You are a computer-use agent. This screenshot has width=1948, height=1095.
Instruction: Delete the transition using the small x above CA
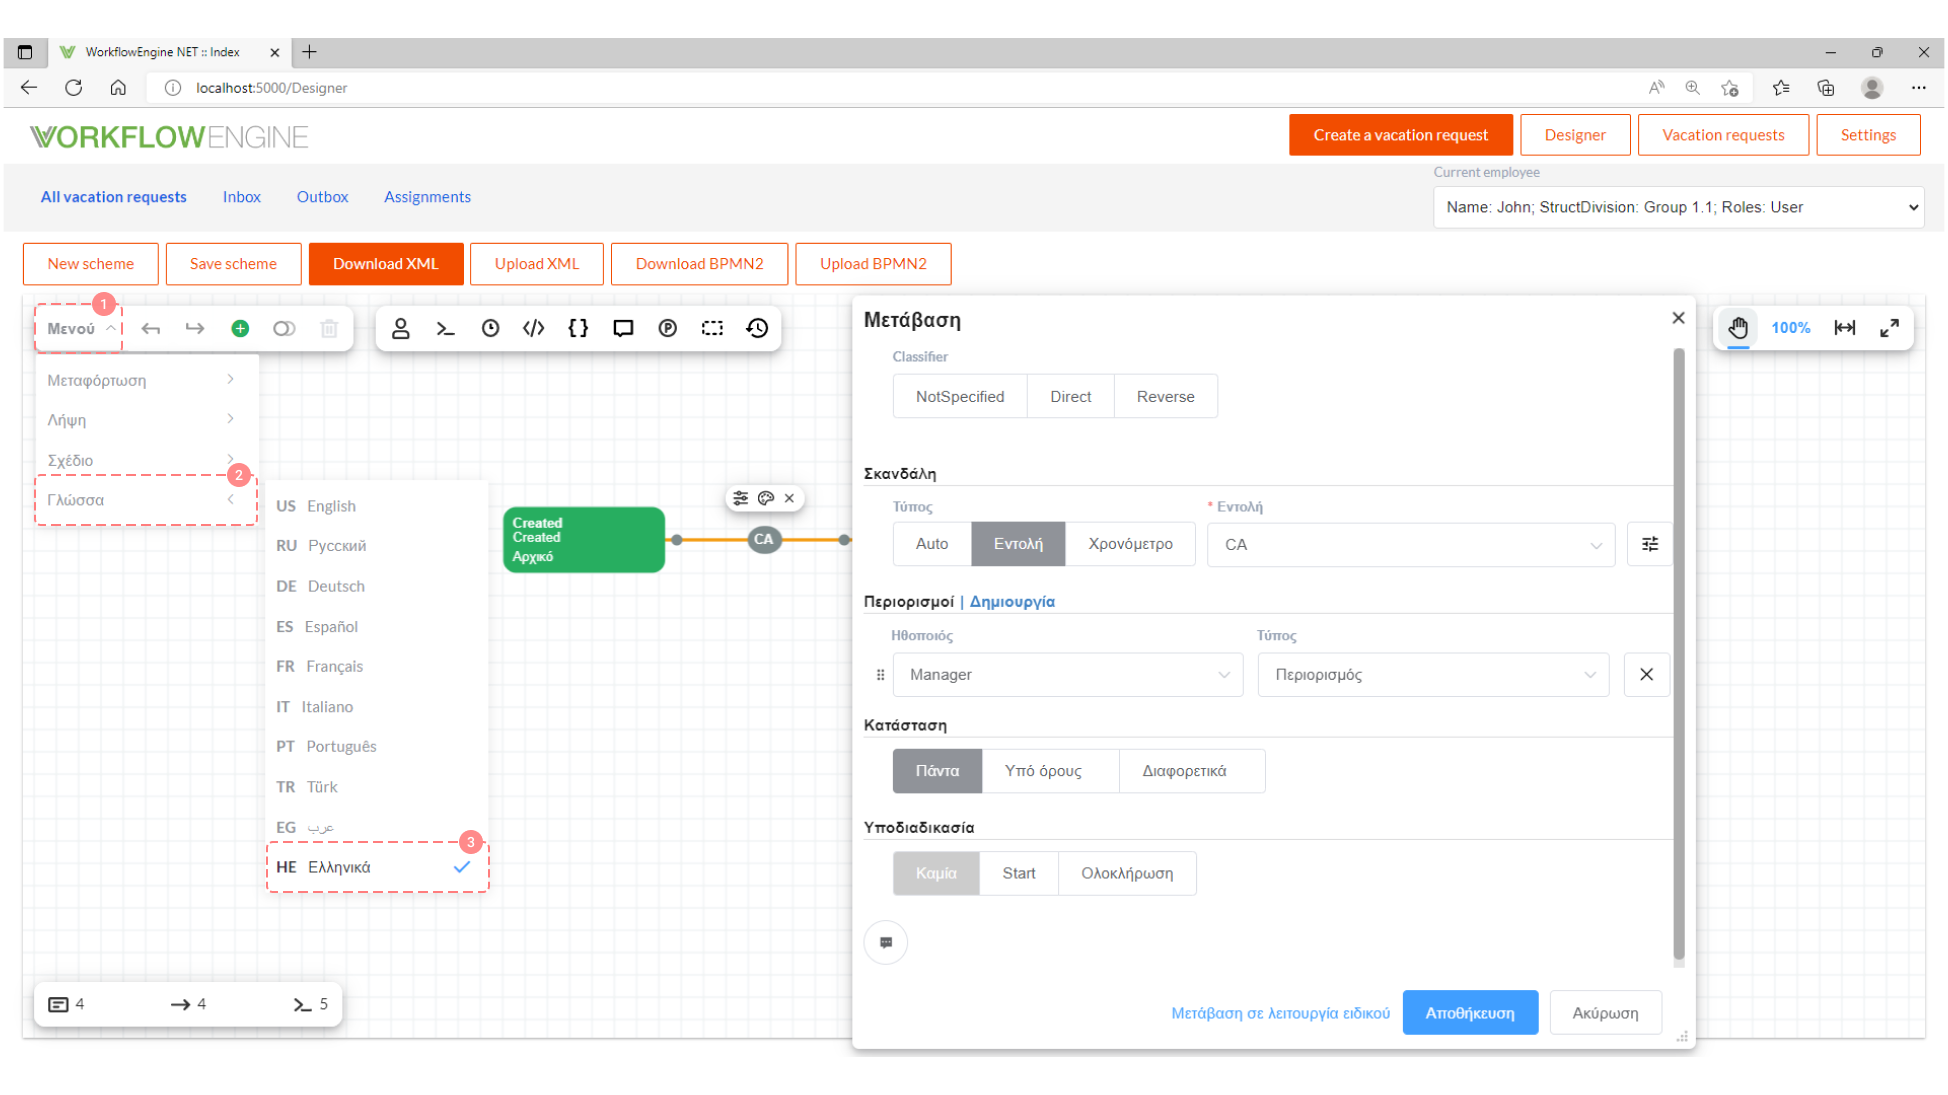[790, 498]
